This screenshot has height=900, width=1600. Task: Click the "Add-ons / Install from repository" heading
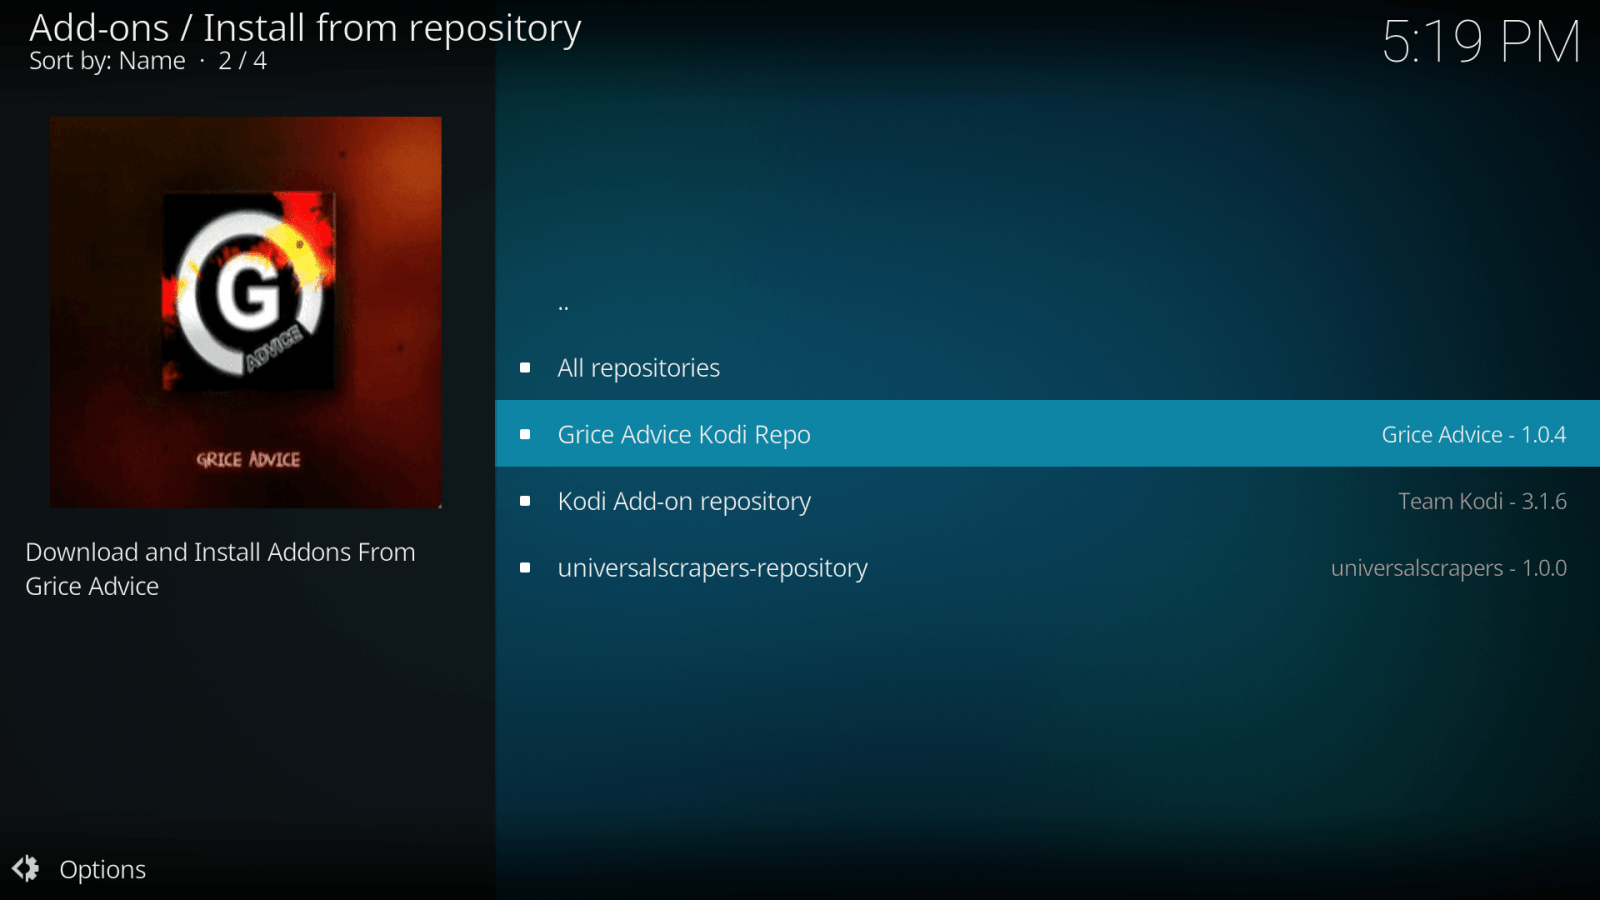[x=305, y=28]
